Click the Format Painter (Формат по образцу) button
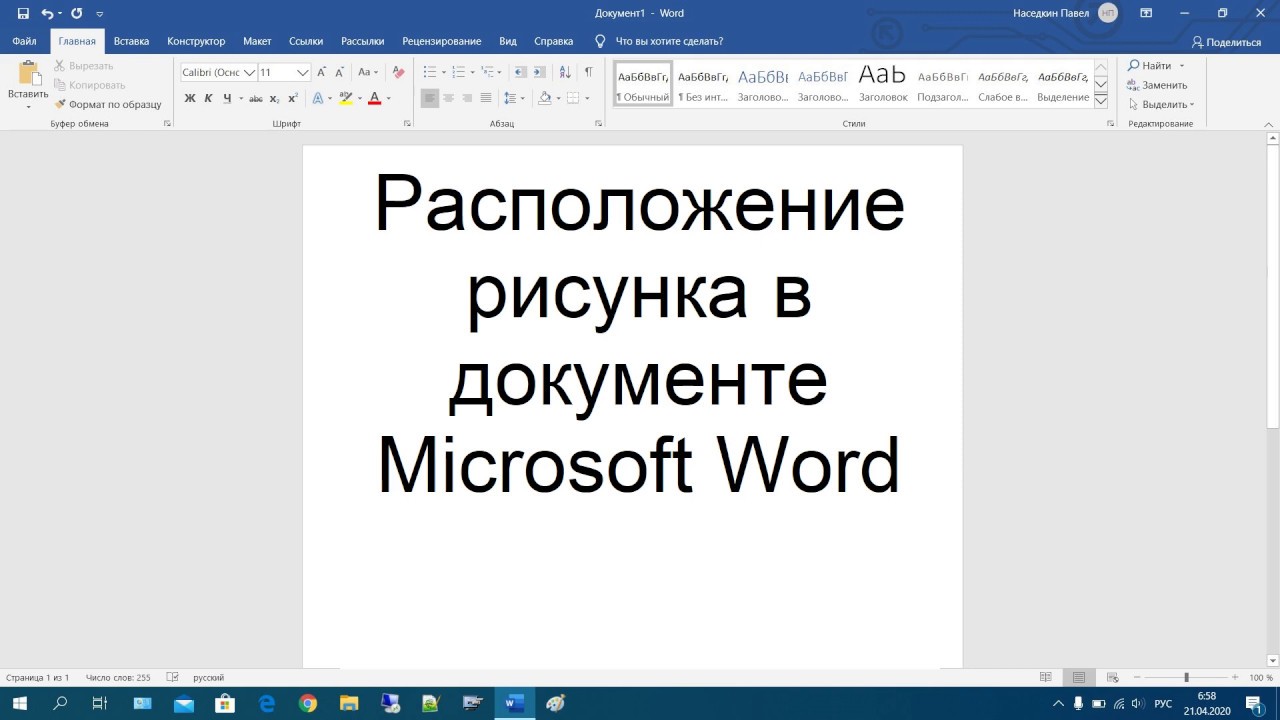Image resolution: width=1280 pixels, height=720 pixels. [x=108, y=104]
